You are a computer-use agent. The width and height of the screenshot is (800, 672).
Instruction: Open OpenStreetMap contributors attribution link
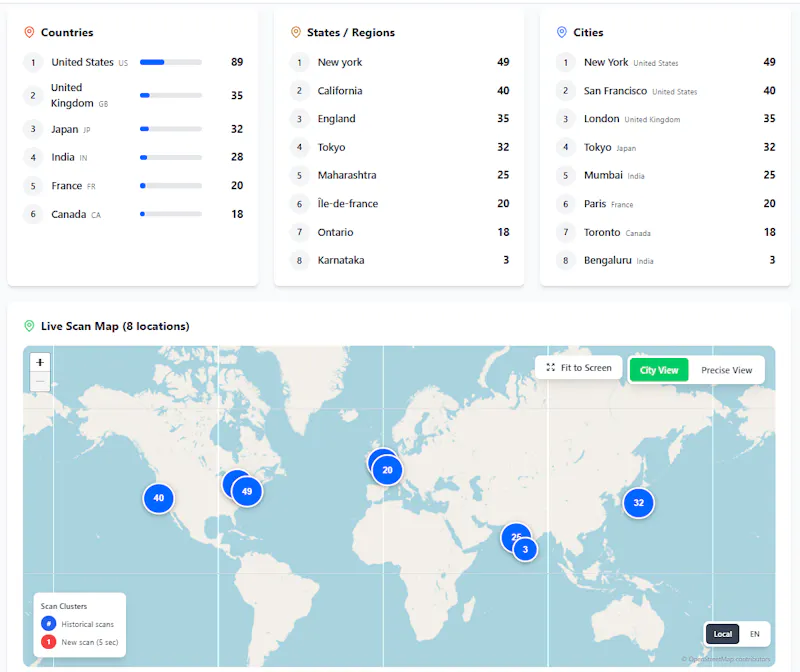pos(729,659)
